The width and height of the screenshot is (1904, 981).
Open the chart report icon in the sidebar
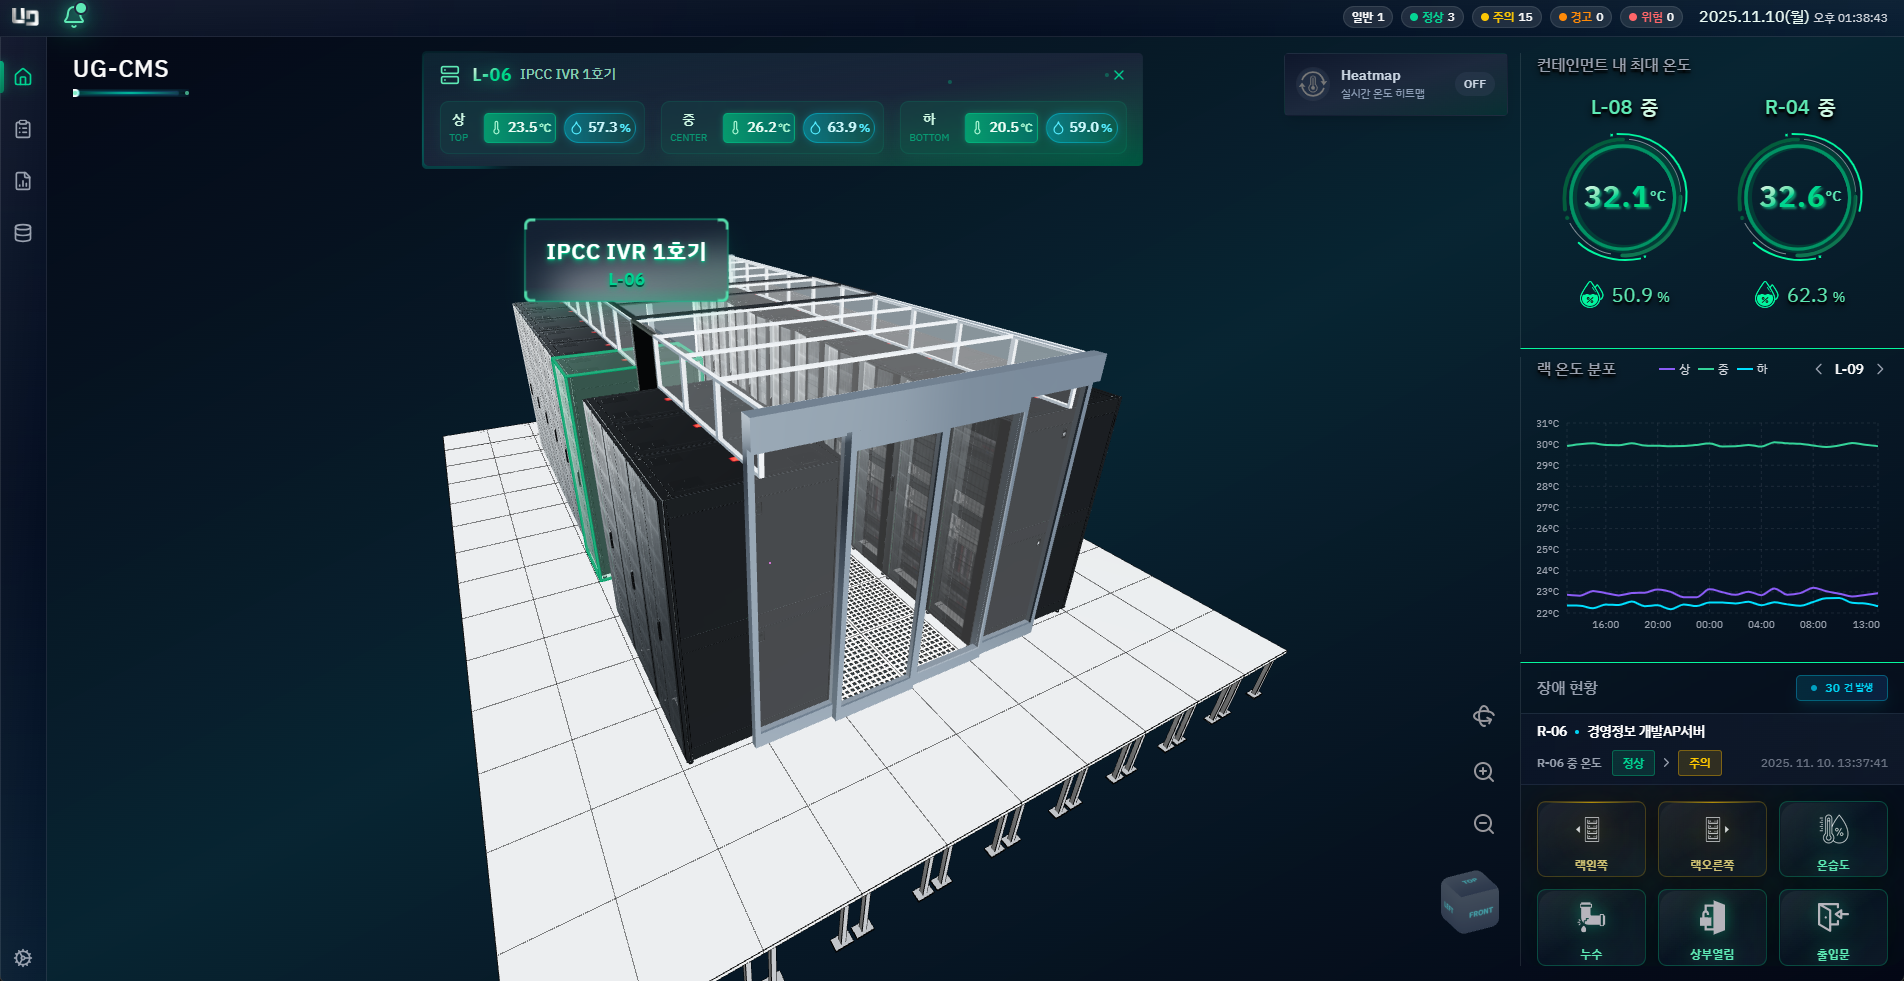point(22,181)
